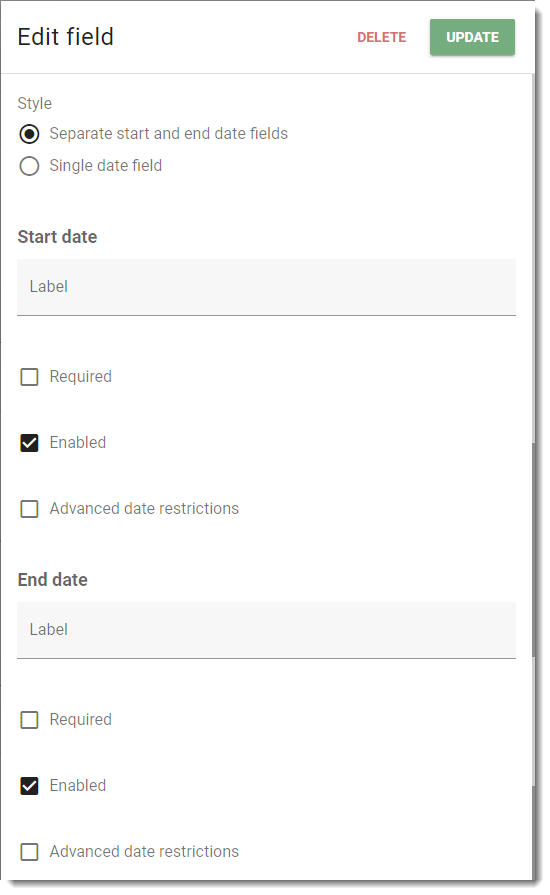Click the red DELETE button
Viewport: 550px width, 895px height.
click(x=381, y=37)
